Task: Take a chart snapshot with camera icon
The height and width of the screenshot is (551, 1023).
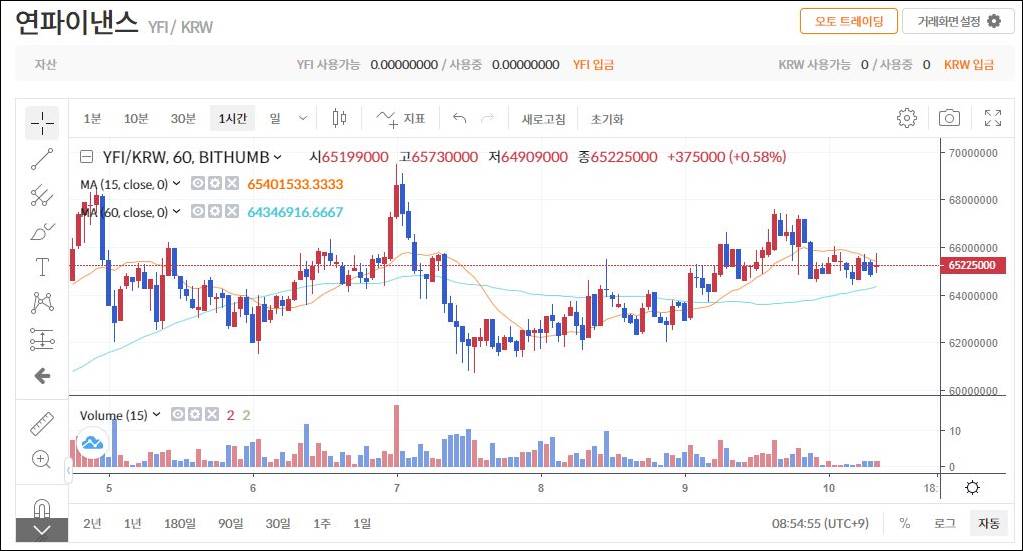Action: (x=949, y=118)
